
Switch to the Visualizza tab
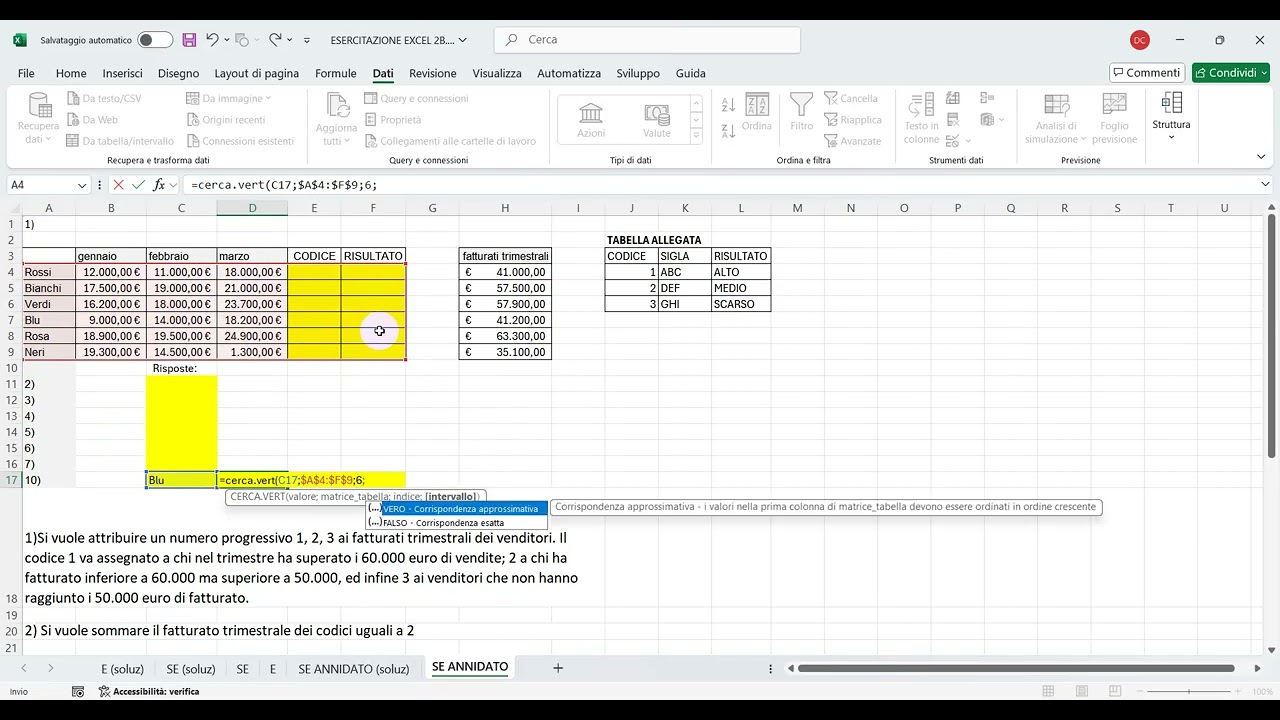pyautogui.click(x=497, y=73)
